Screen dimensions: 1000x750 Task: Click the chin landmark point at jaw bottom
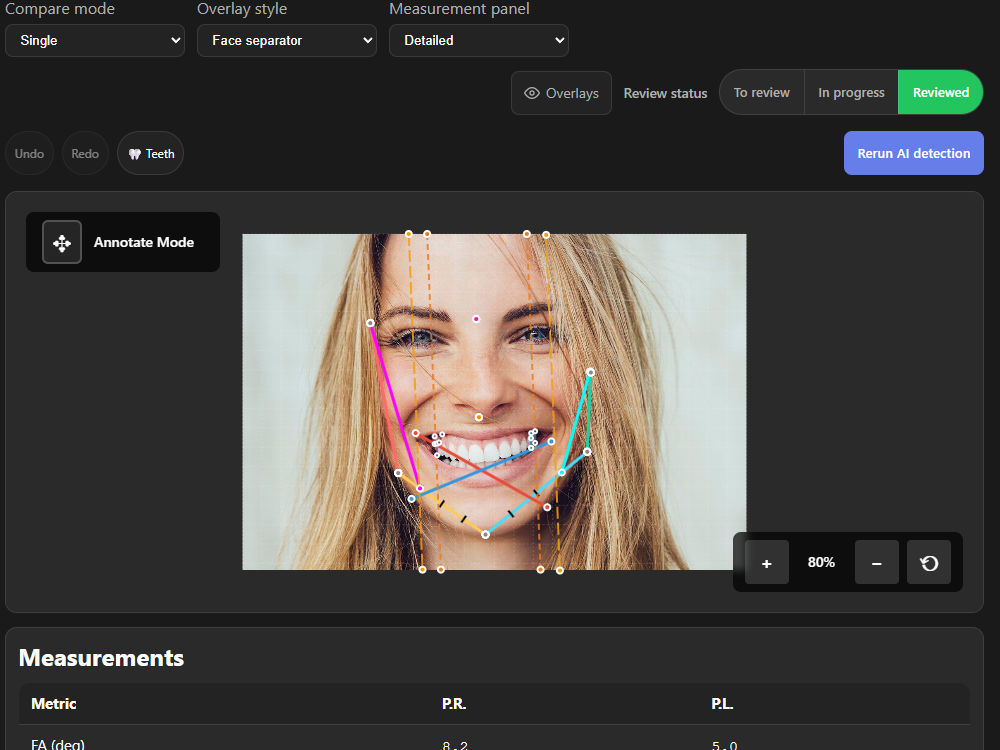tap(485, 534)
